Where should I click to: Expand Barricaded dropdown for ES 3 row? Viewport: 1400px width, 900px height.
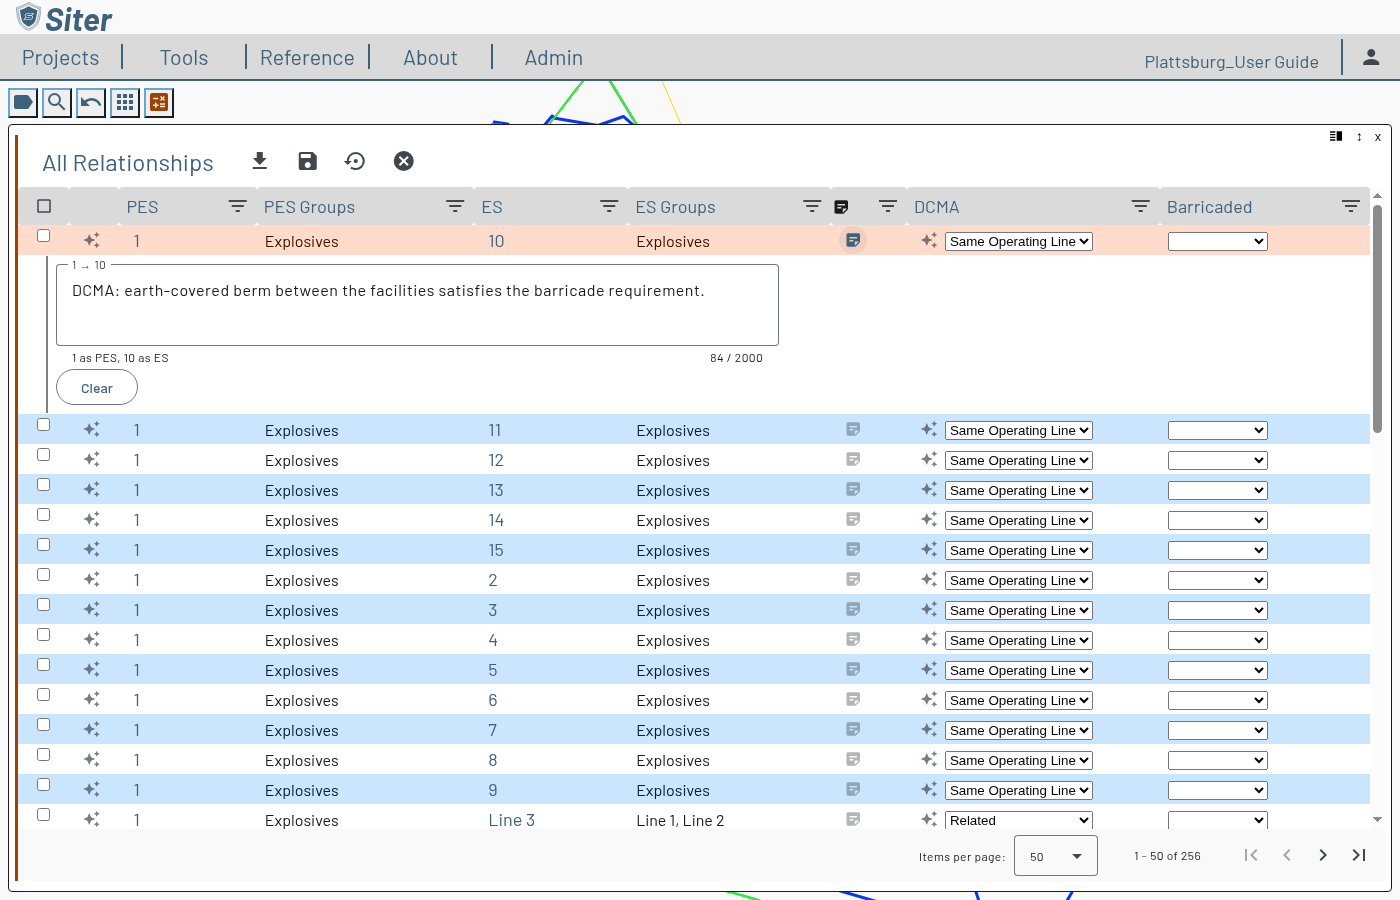[1218, 610]
